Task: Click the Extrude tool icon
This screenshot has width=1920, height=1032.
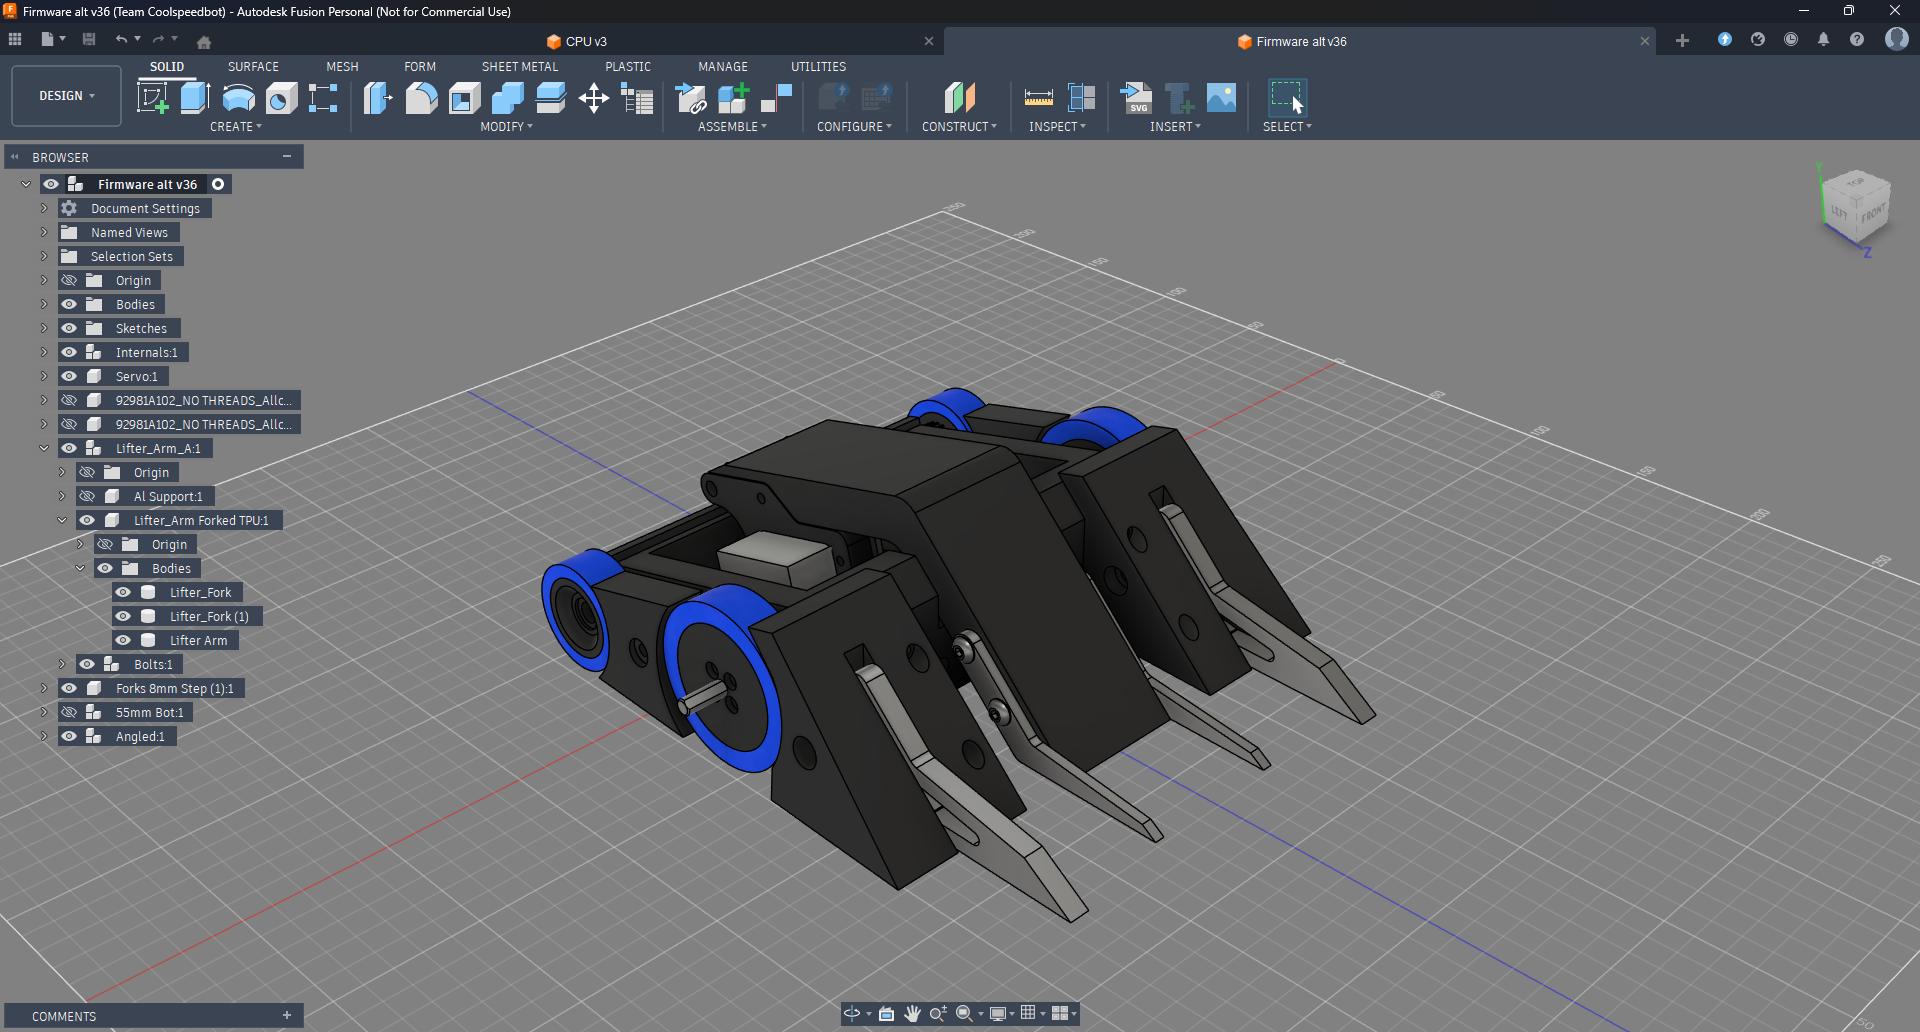Action: (195, 98)
